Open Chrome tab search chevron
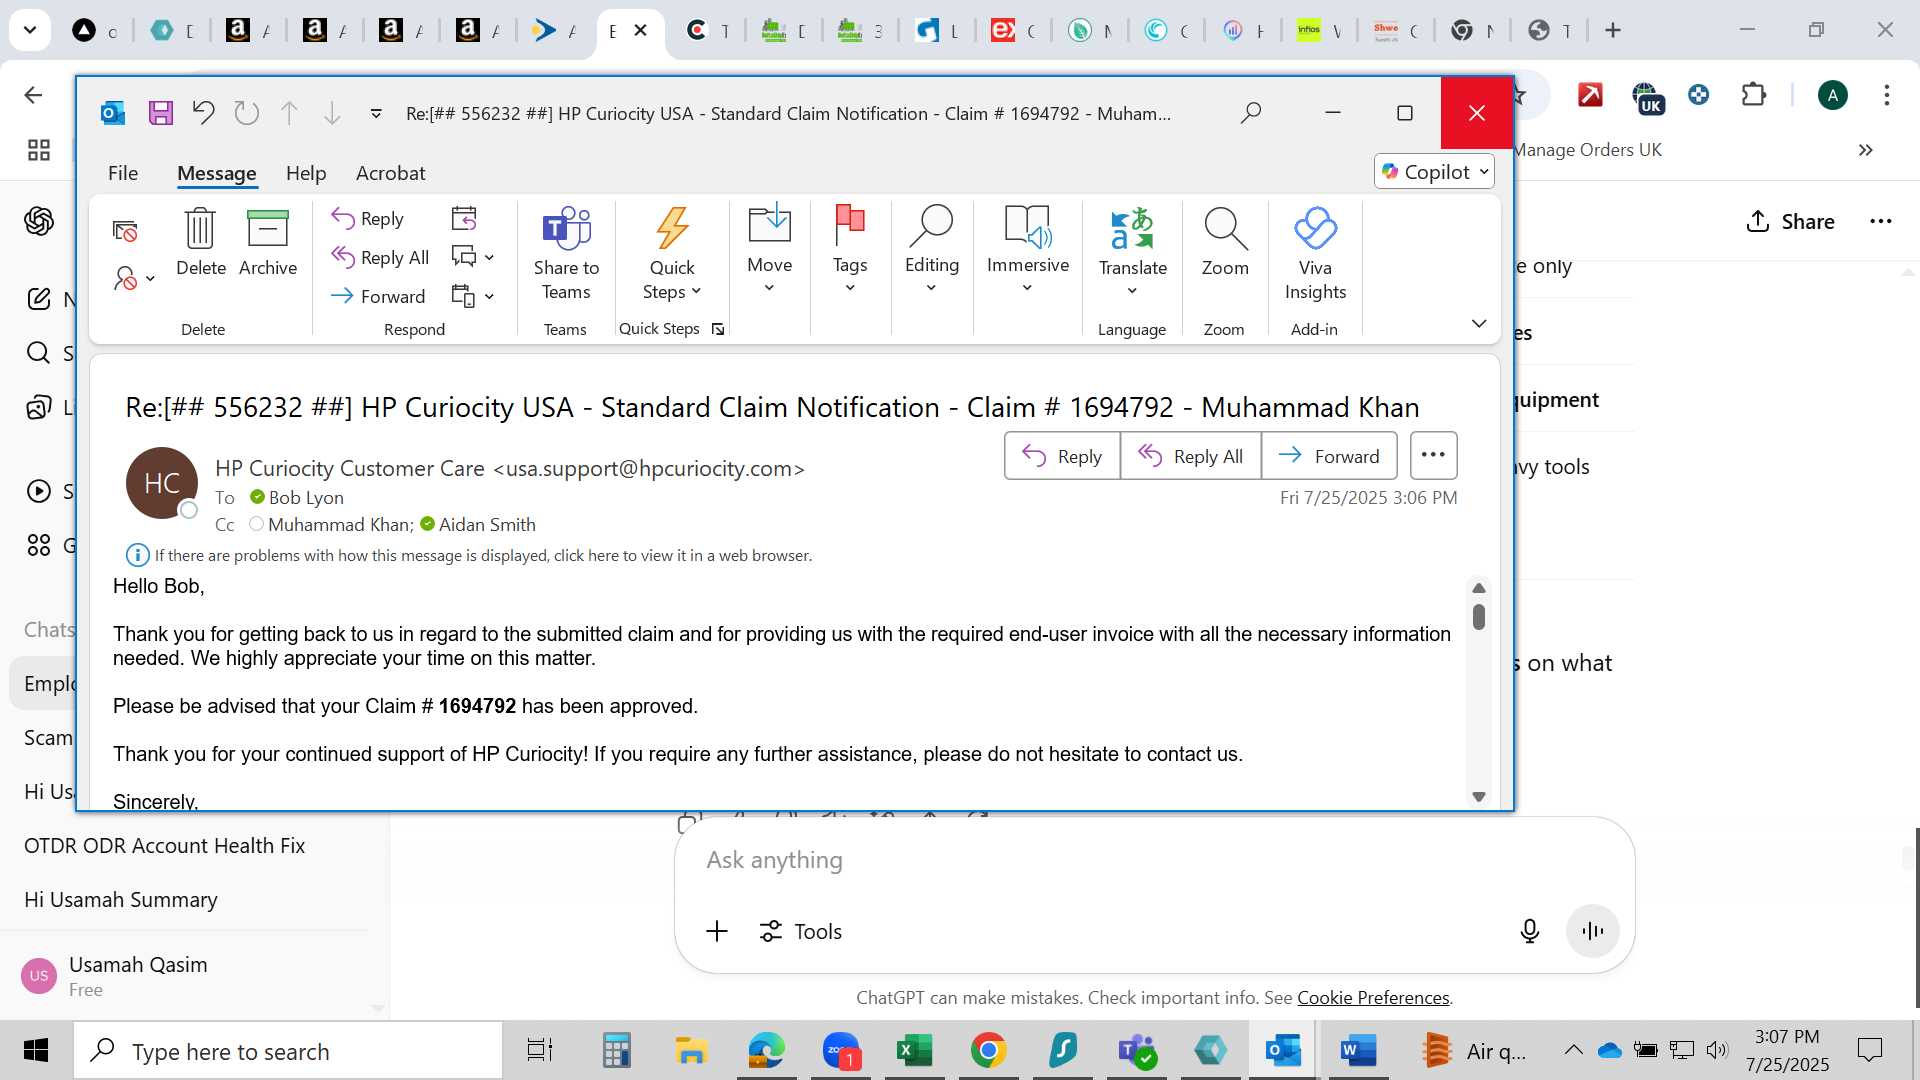1920x1080 pixels. [x=30, y=30]
